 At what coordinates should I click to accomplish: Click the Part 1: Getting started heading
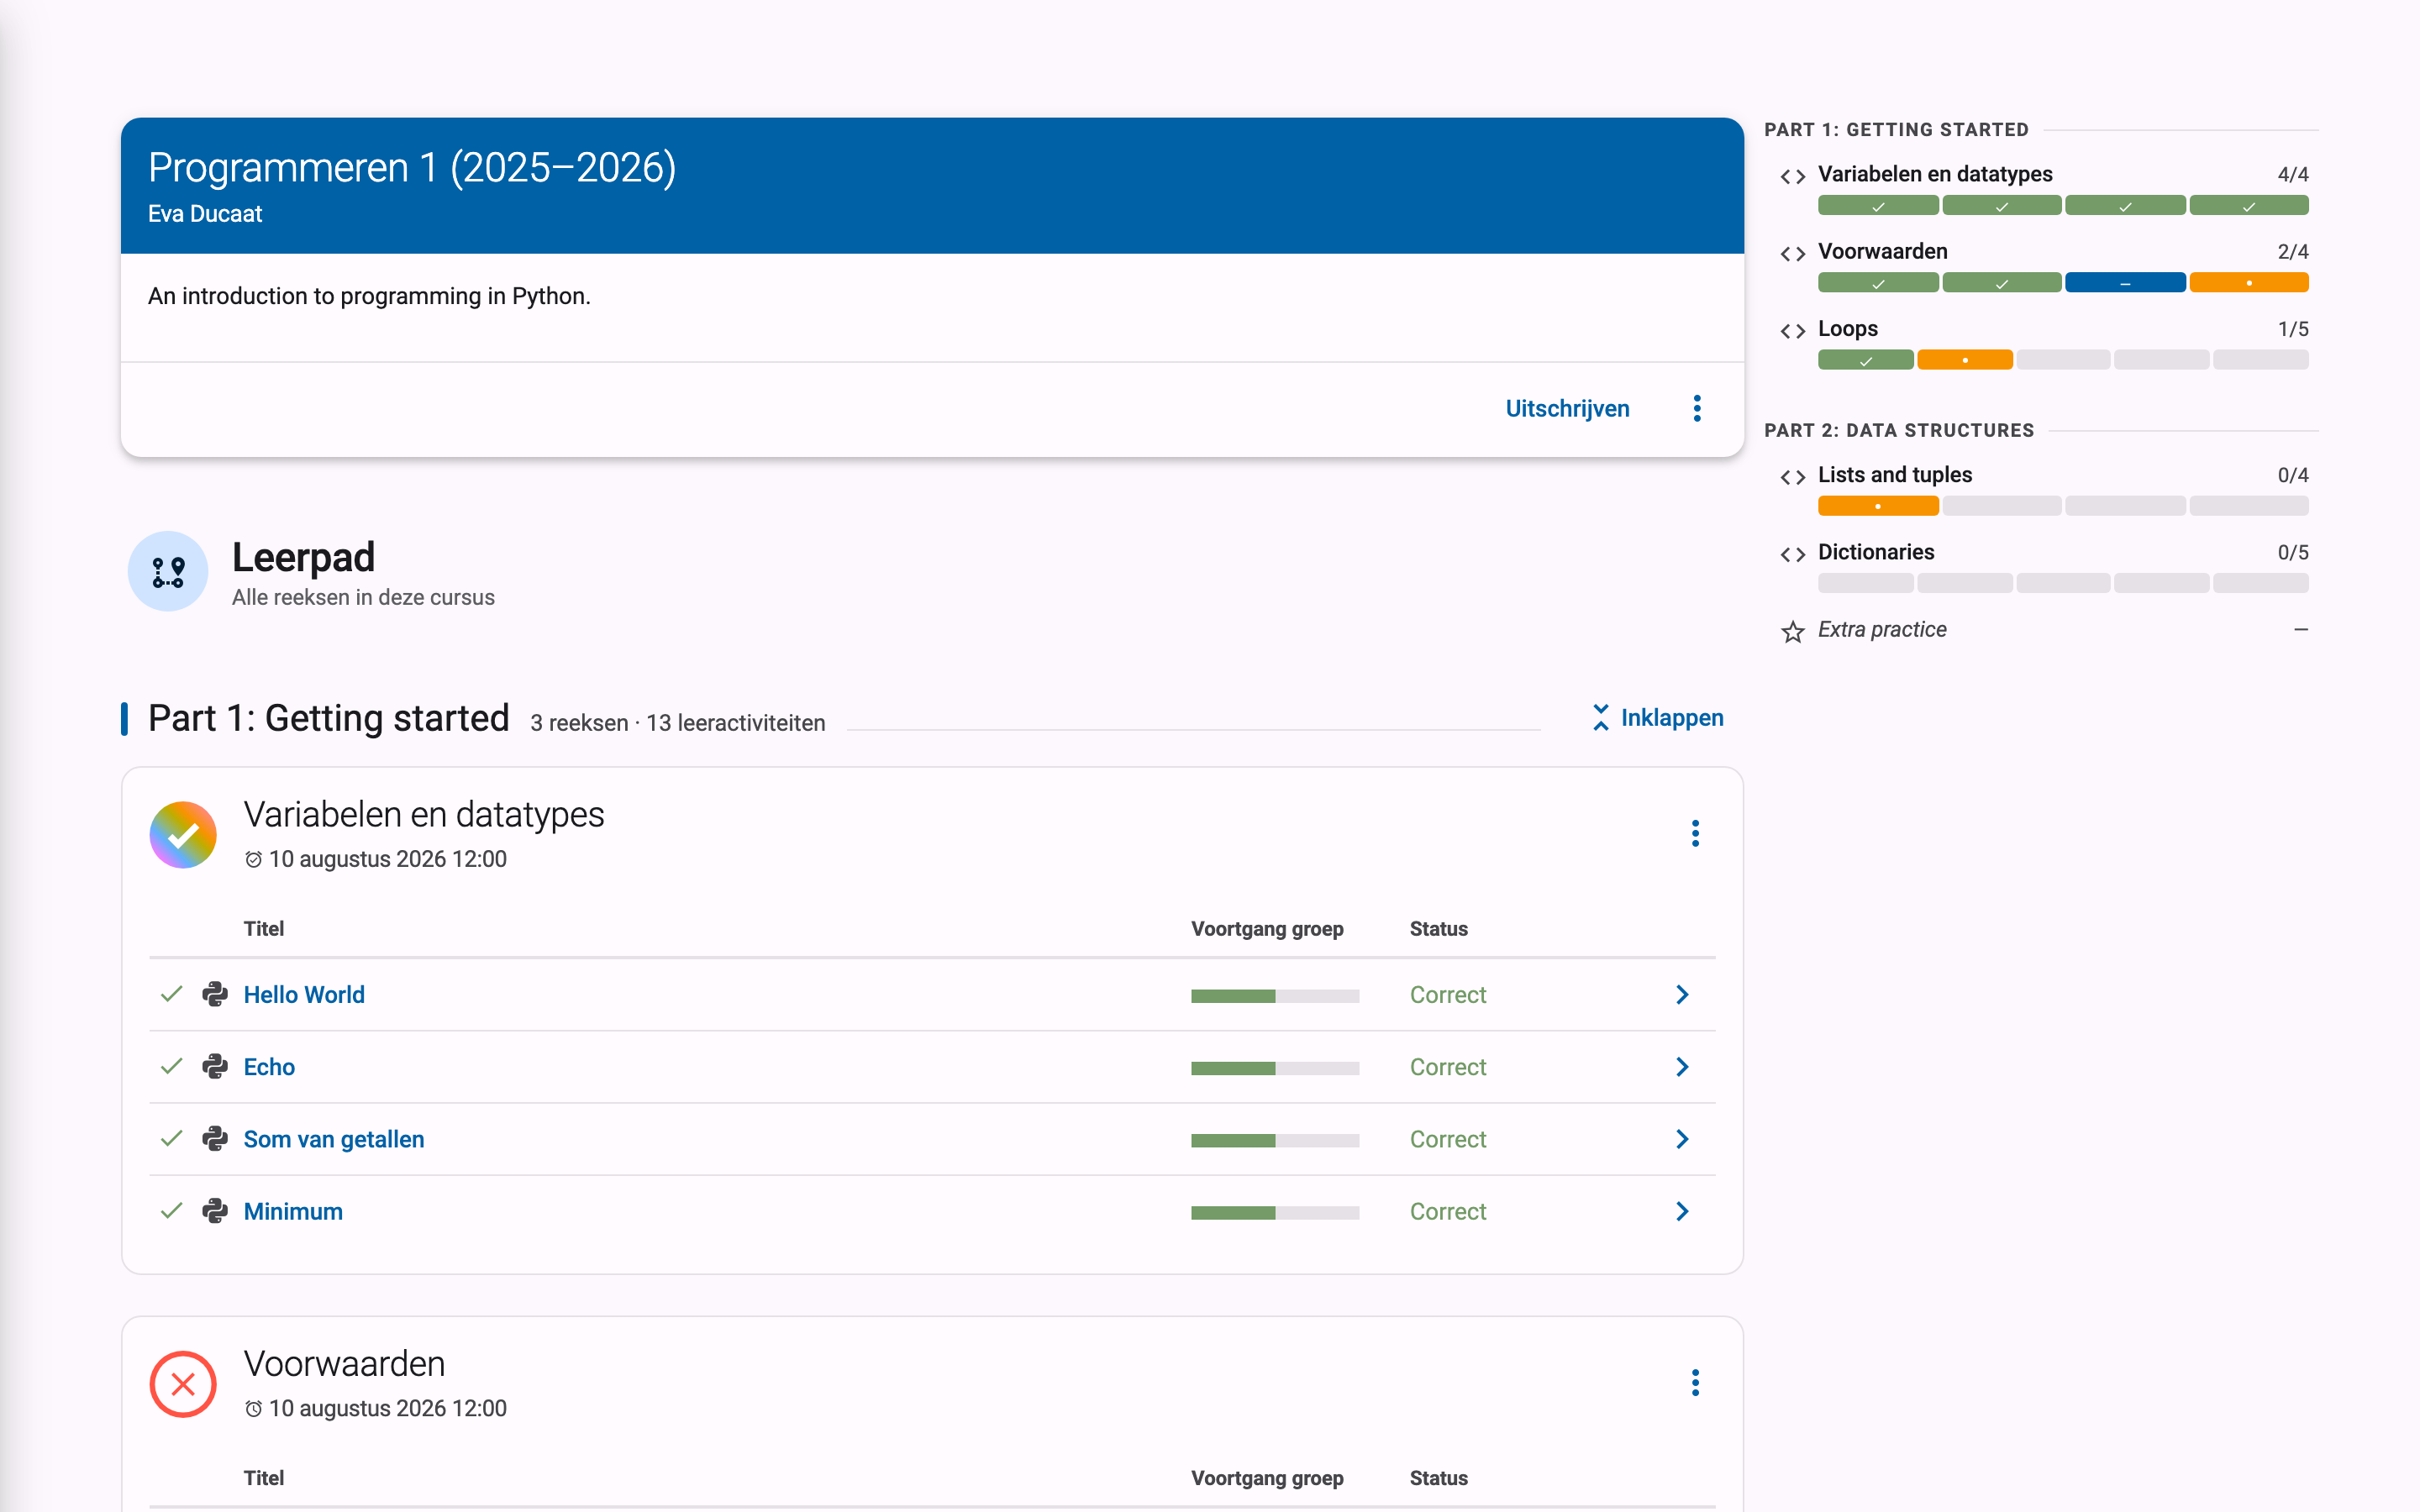coord(329,718)
